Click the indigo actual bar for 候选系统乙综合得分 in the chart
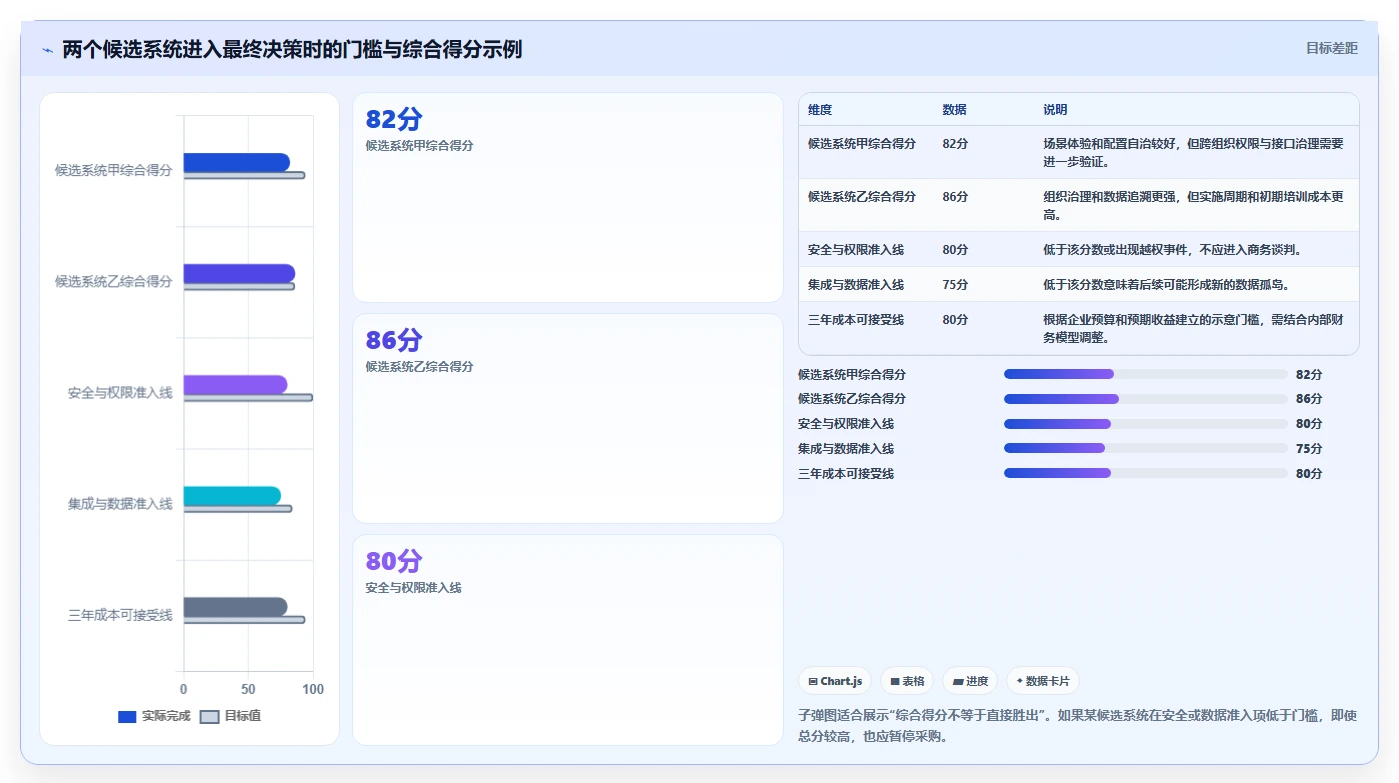This screenshot has height=783, width=1399. [239, 273]
